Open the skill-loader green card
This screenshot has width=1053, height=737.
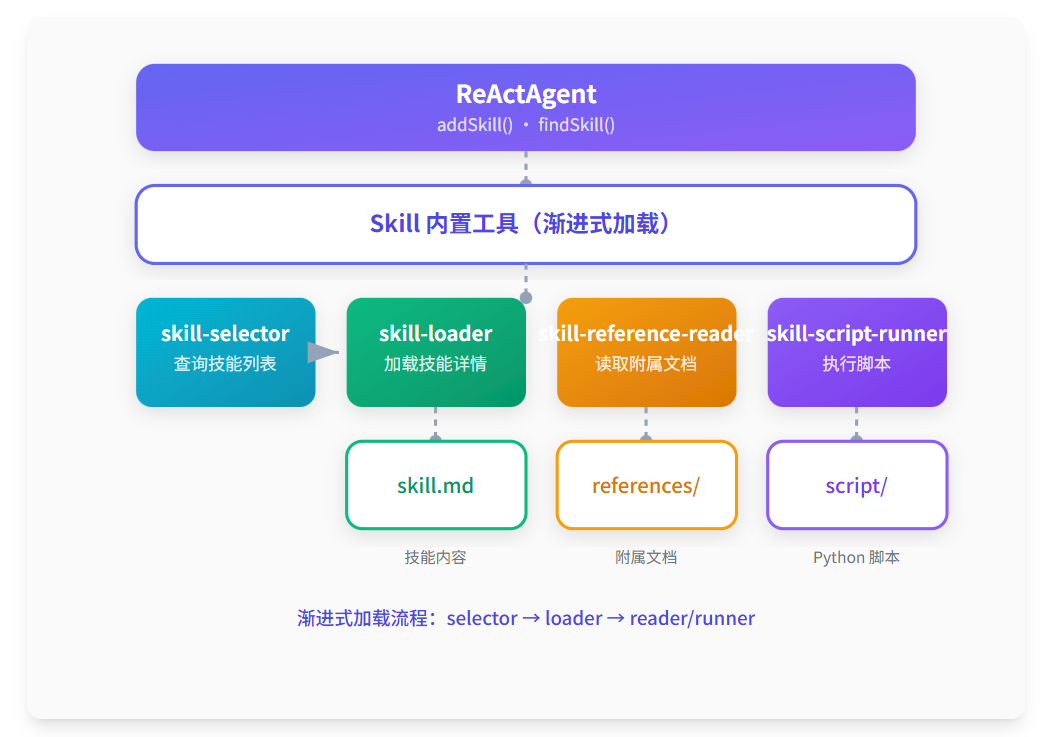(436, 352)
